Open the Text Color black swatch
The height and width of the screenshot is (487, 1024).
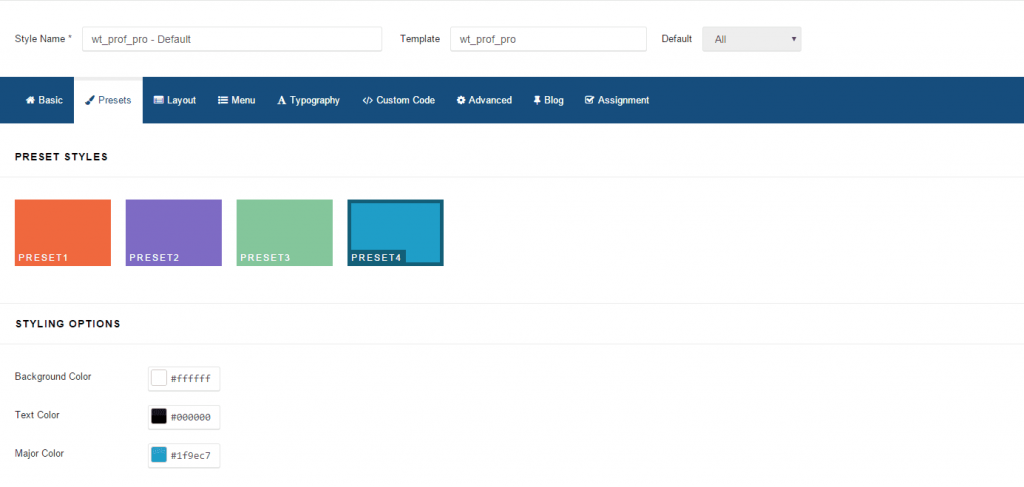(159, 416)
